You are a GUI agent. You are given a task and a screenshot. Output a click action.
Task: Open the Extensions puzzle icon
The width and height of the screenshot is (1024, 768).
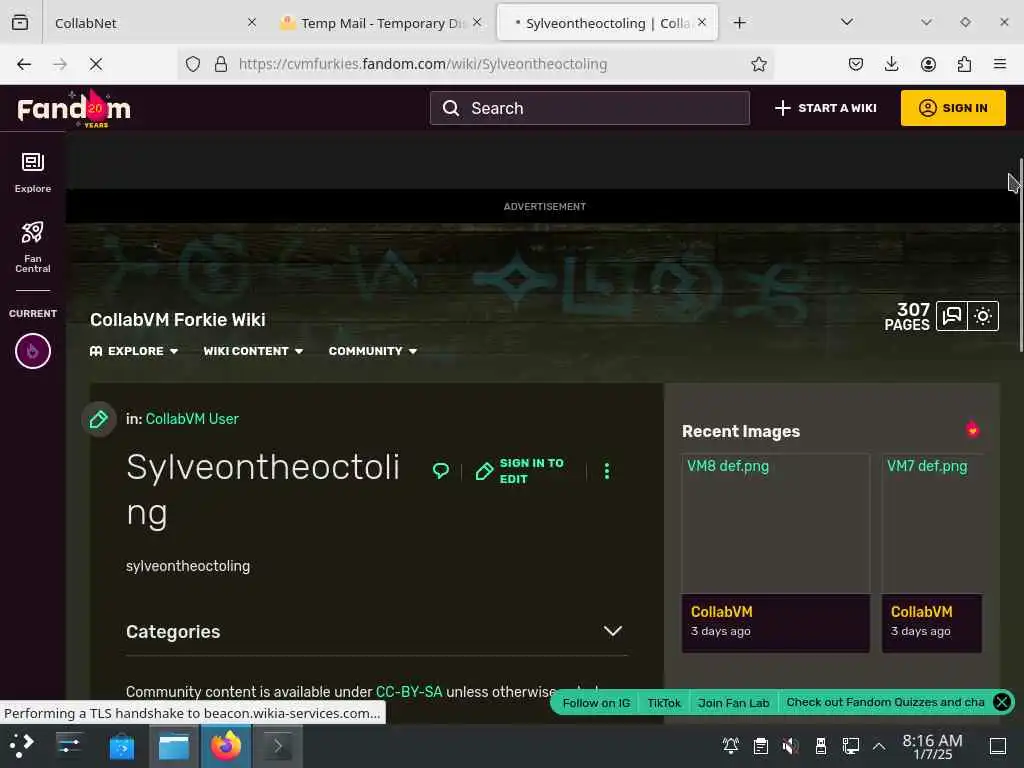click(964, 64)
